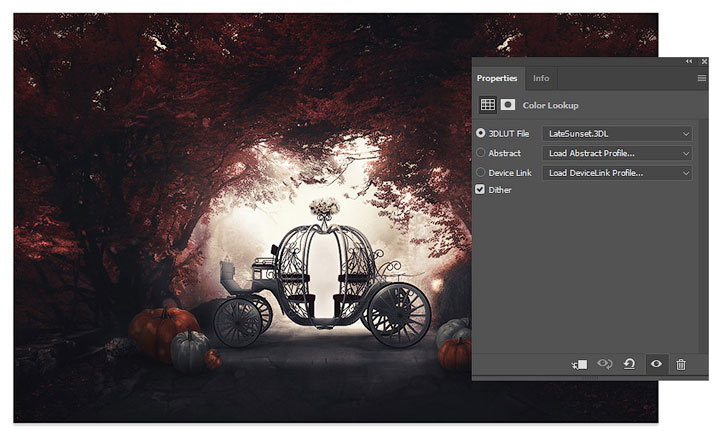Open the Load Abstract Profile dropdown
The width and height of the screenshot is (725, 437).
[617, 153]
